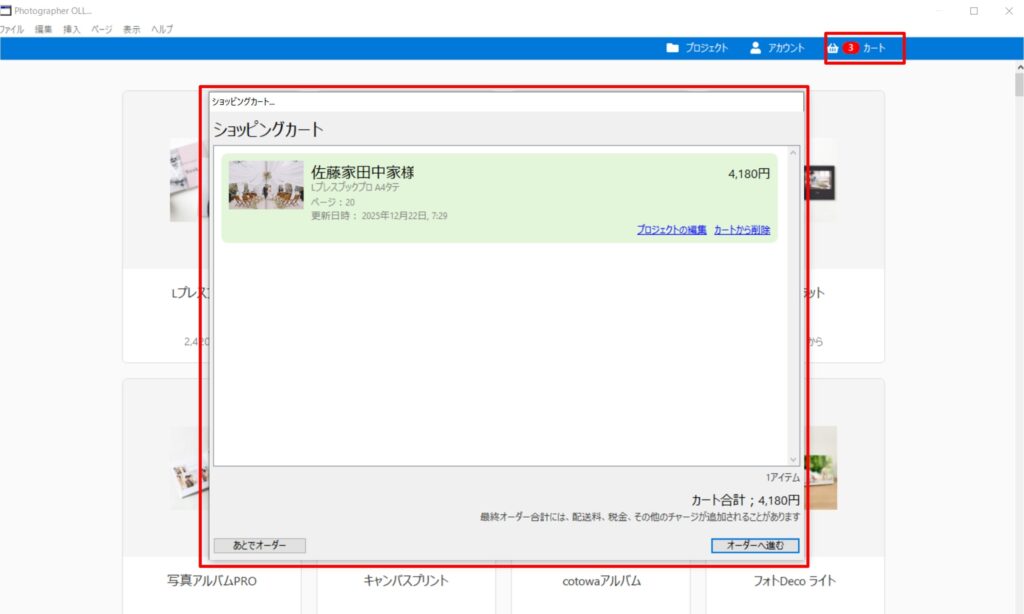1024x614 pixels.
Task: Open the 編集 menu
Action: [x=43, y=29]
